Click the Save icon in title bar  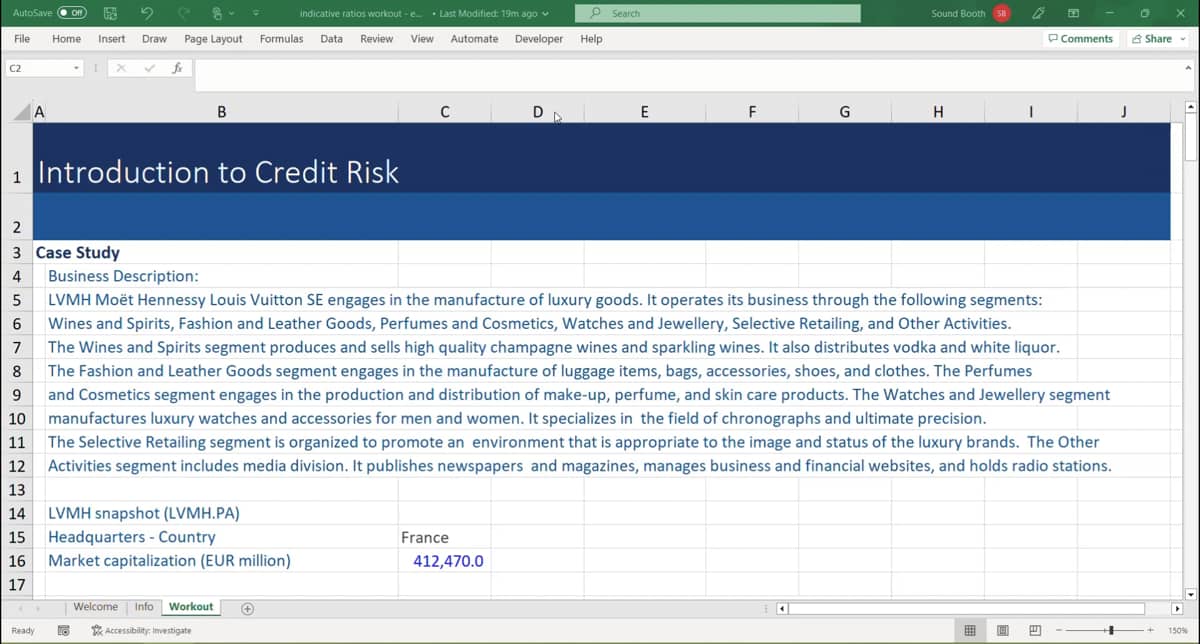point(111,13)
